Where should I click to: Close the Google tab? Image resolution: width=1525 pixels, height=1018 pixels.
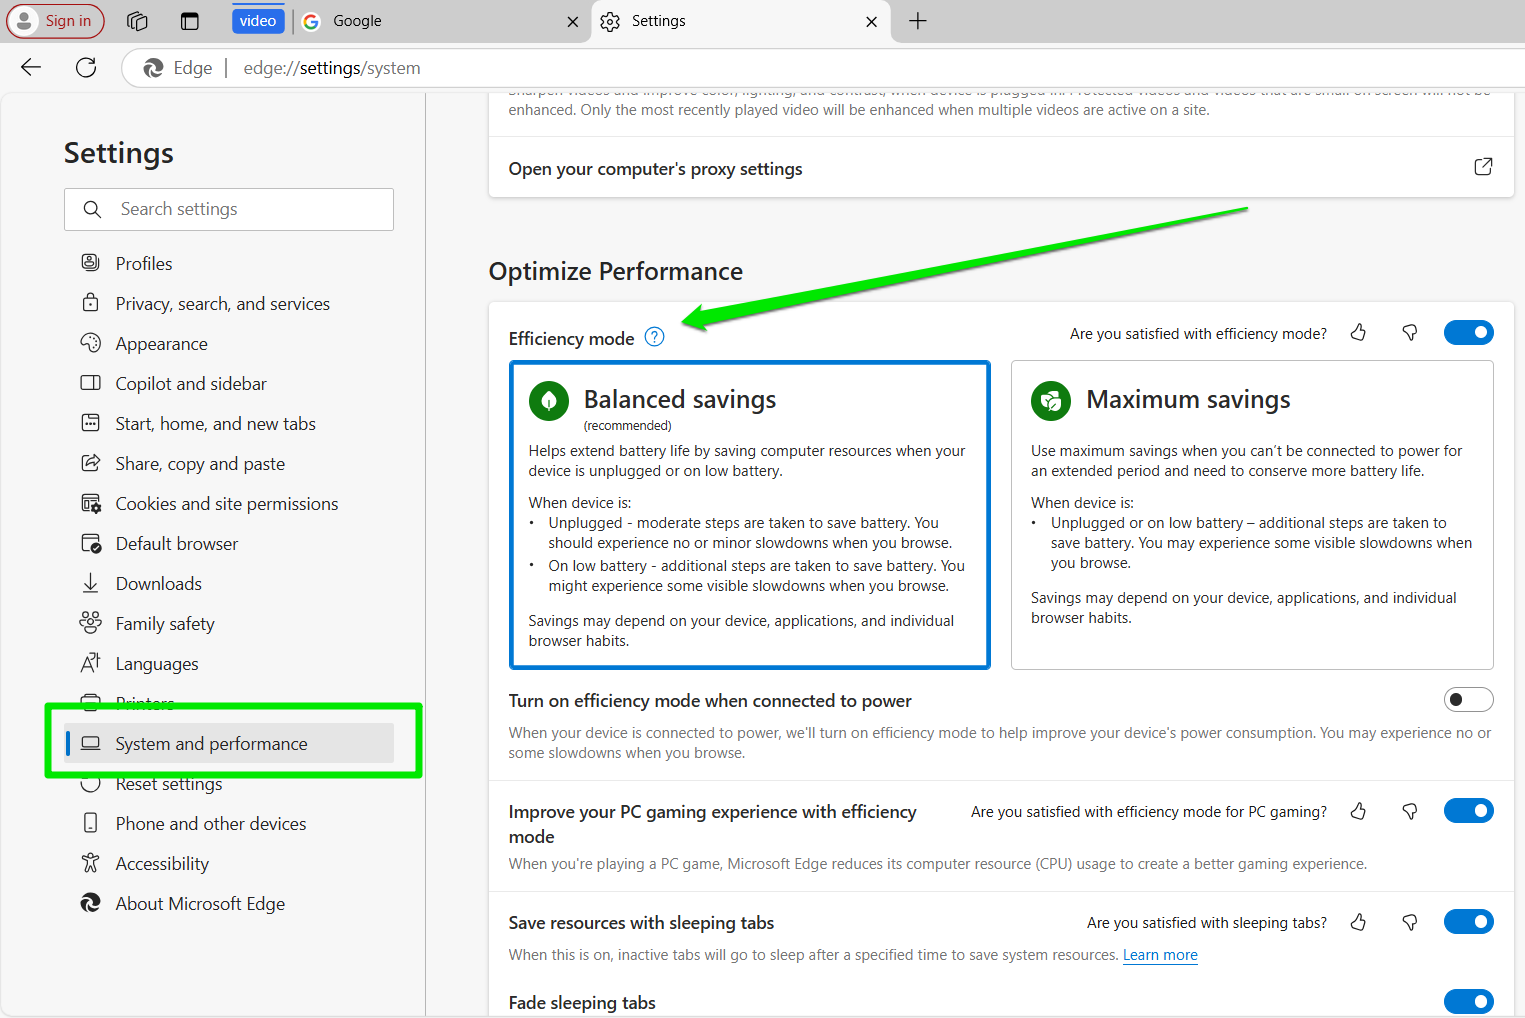click(573, 21)
